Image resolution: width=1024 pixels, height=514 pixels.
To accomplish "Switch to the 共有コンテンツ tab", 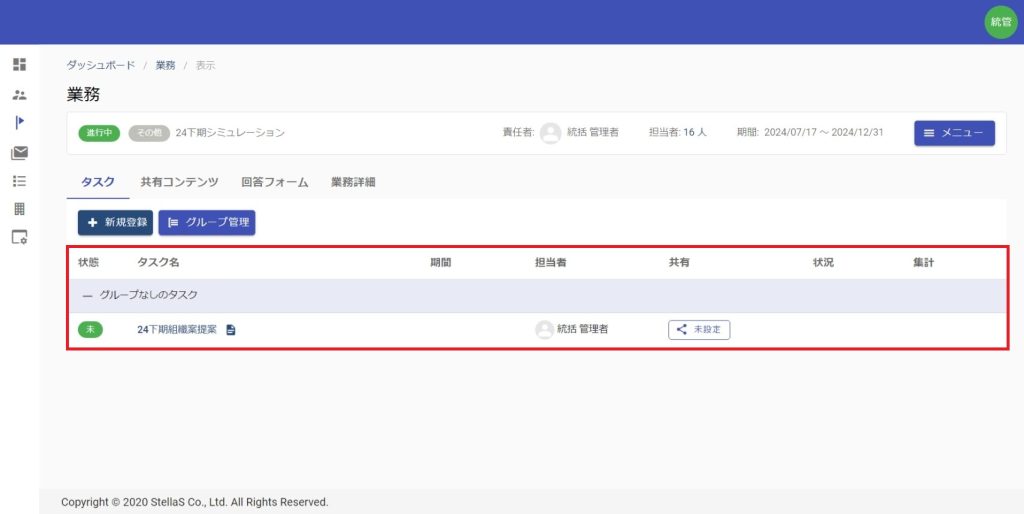I will point(179,182).
